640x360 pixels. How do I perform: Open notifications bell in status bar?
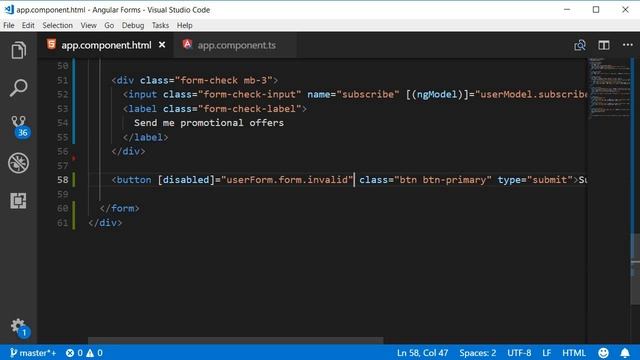click(625, 353)
